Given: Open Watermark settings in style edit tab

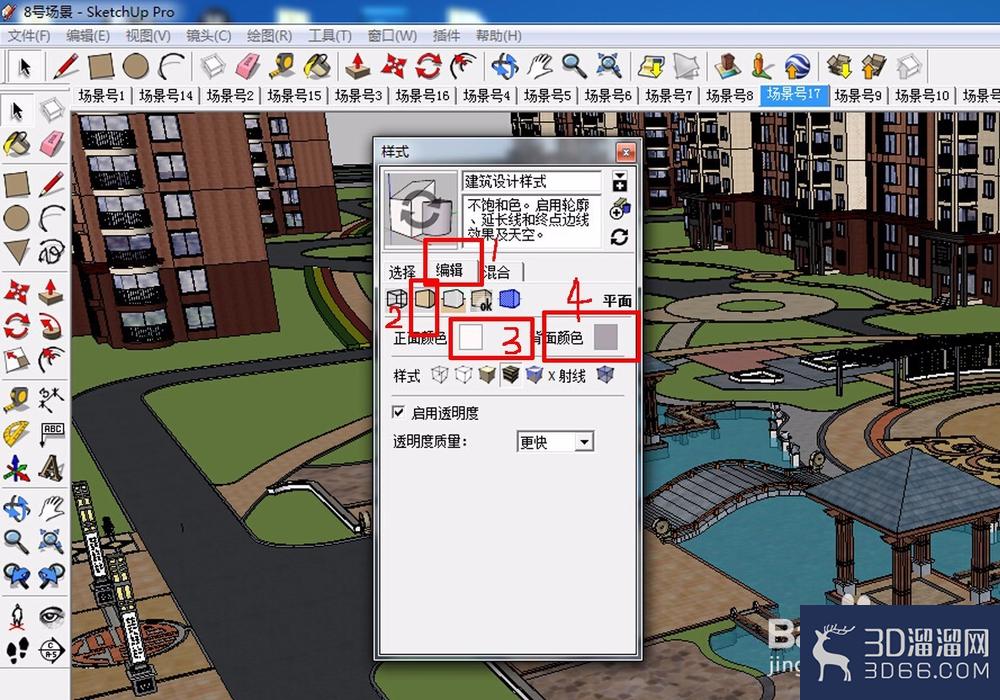Looking at the screenshot, I should click(x=482, y=299).
